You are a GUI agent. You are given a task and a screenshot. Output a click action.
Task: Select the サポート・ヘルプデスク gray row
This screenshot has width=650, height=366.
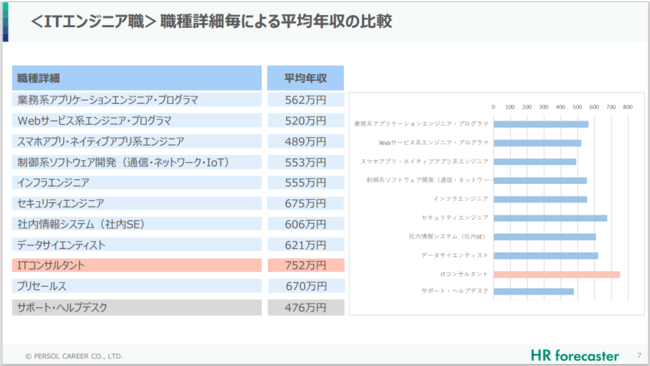coord(137,308)
